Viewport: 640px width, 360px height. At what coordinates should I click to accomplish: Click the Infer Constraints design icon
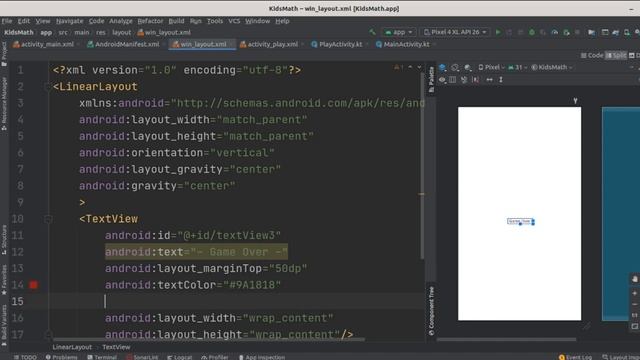[476, 80]
